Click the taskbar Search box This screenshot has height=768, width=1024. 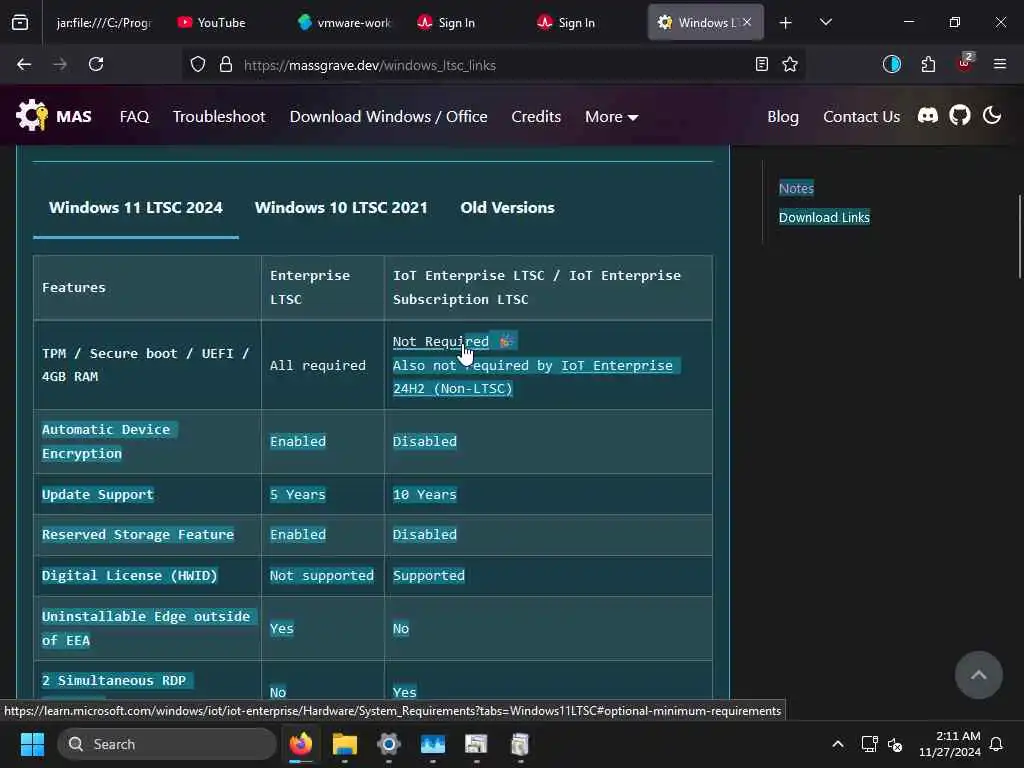tap(167, 744)
